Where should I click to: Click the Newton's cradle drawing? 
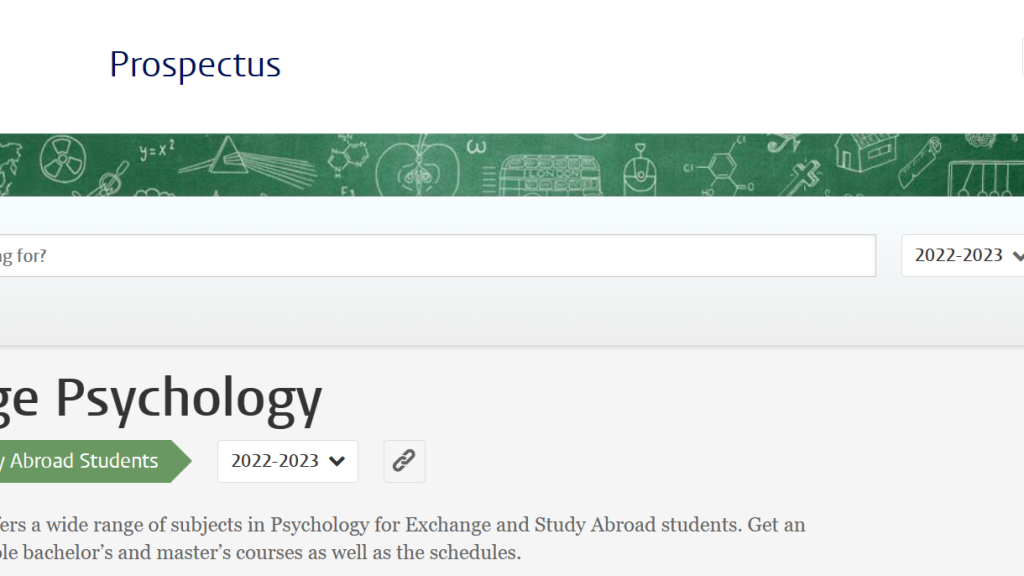point(985,178)
